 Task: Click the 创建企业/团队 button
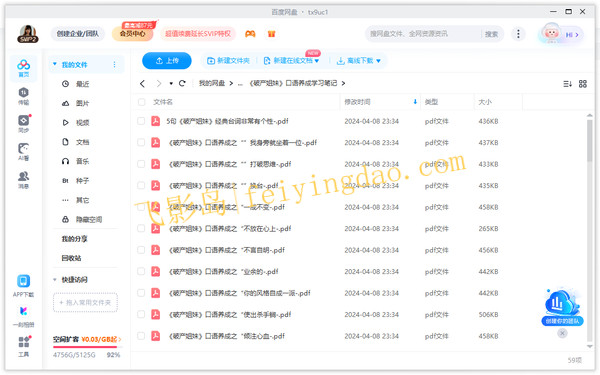[78, 34]
